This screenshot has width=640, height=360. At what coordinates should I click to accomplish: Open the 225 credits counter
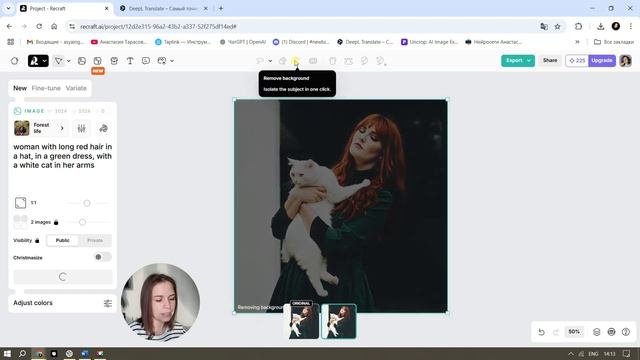coord(577,60)
